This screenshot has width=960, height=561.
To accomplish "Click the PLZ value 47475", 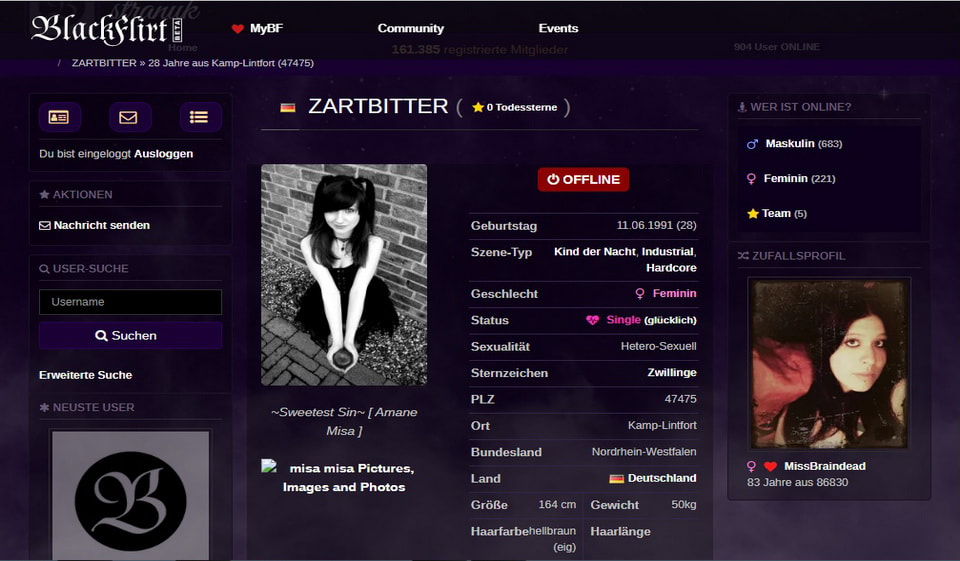I will point(680,399).
